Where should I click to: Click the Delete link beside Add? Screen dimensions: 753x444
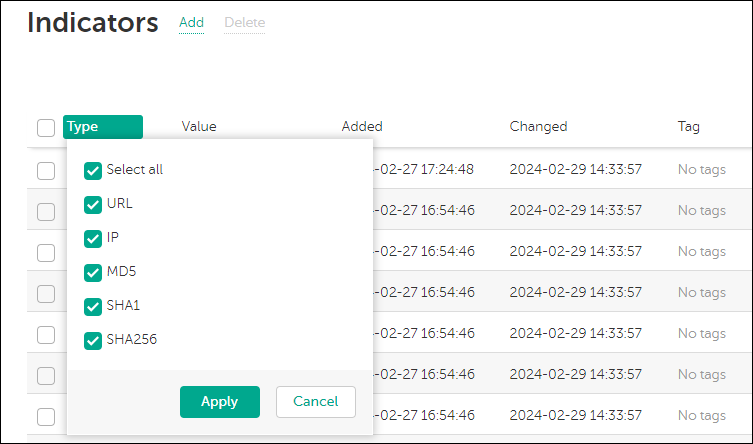pyautogui.click(x=244, y=22)
